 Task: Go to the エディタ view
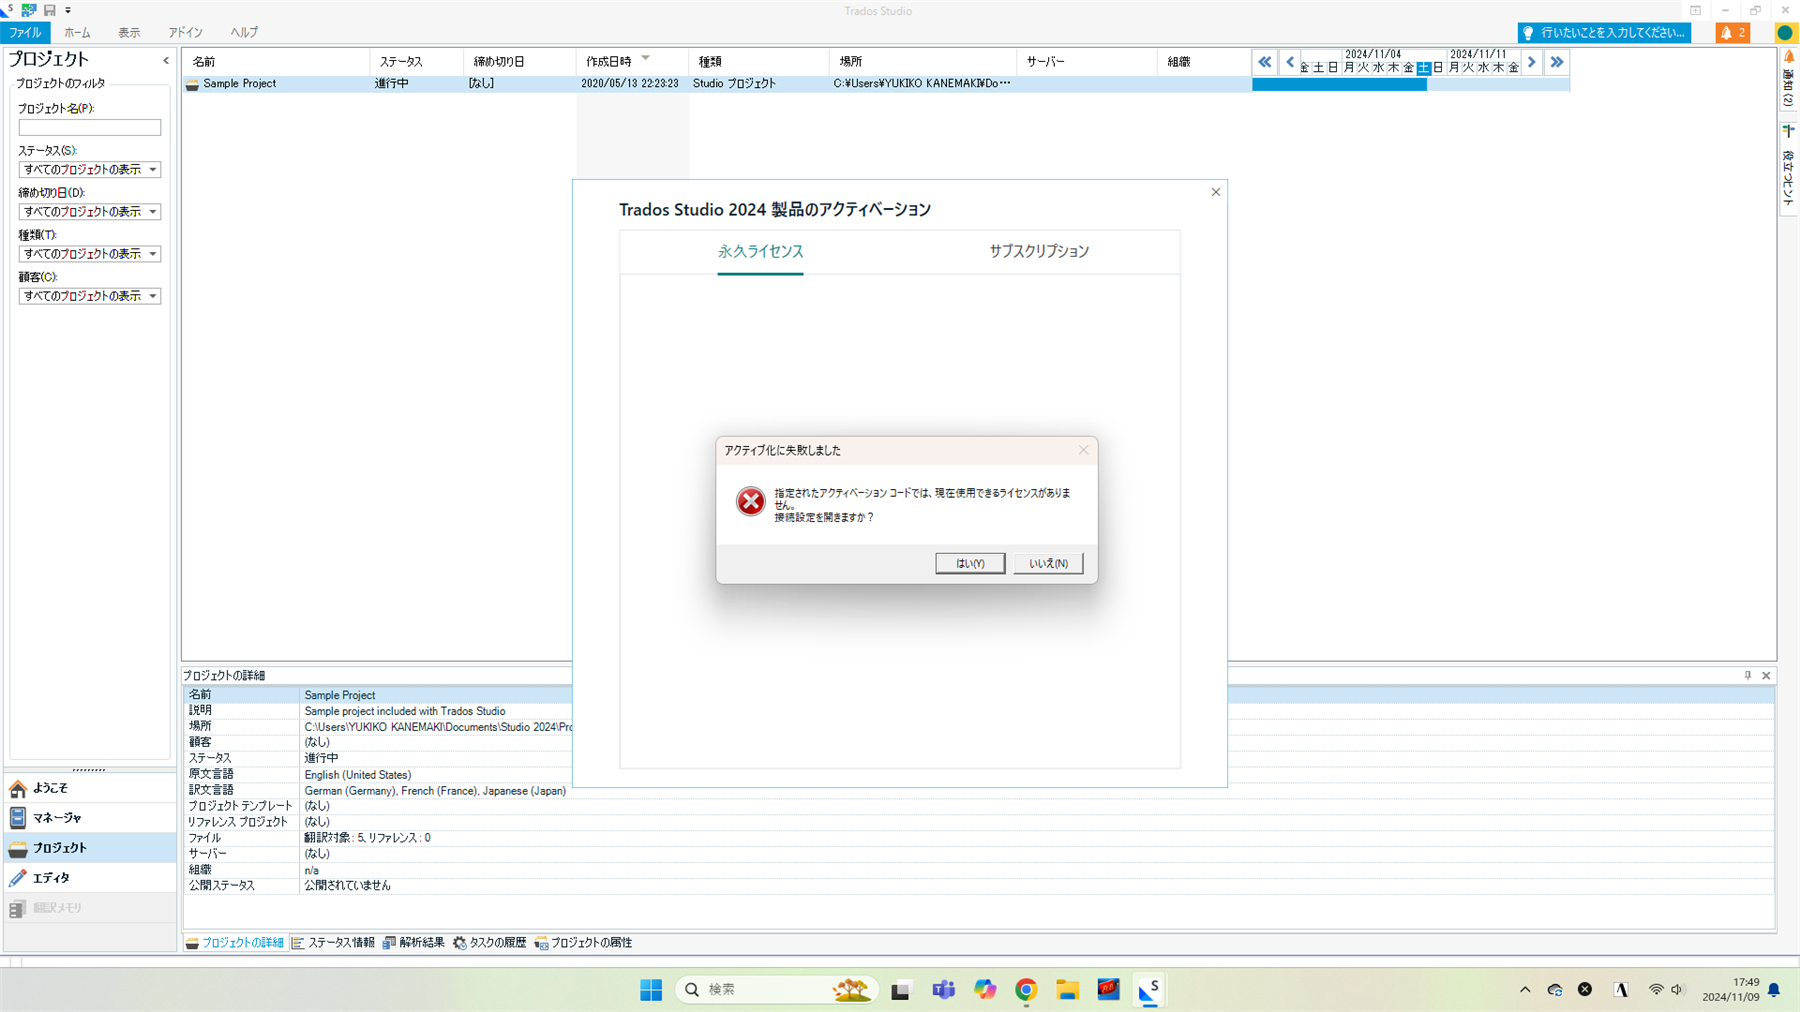90,878
